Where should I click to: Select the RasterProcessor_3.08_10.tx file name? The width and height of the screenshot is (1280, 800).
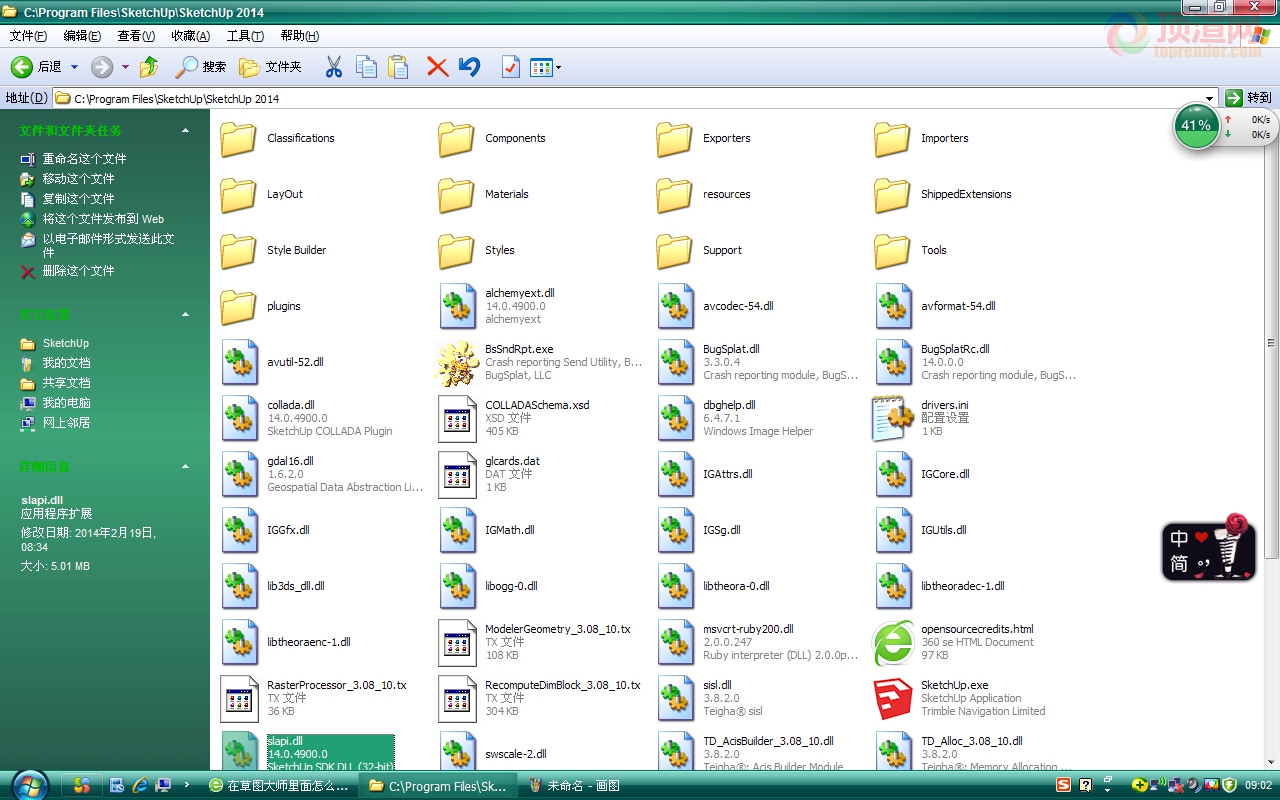tap(337, 685)
